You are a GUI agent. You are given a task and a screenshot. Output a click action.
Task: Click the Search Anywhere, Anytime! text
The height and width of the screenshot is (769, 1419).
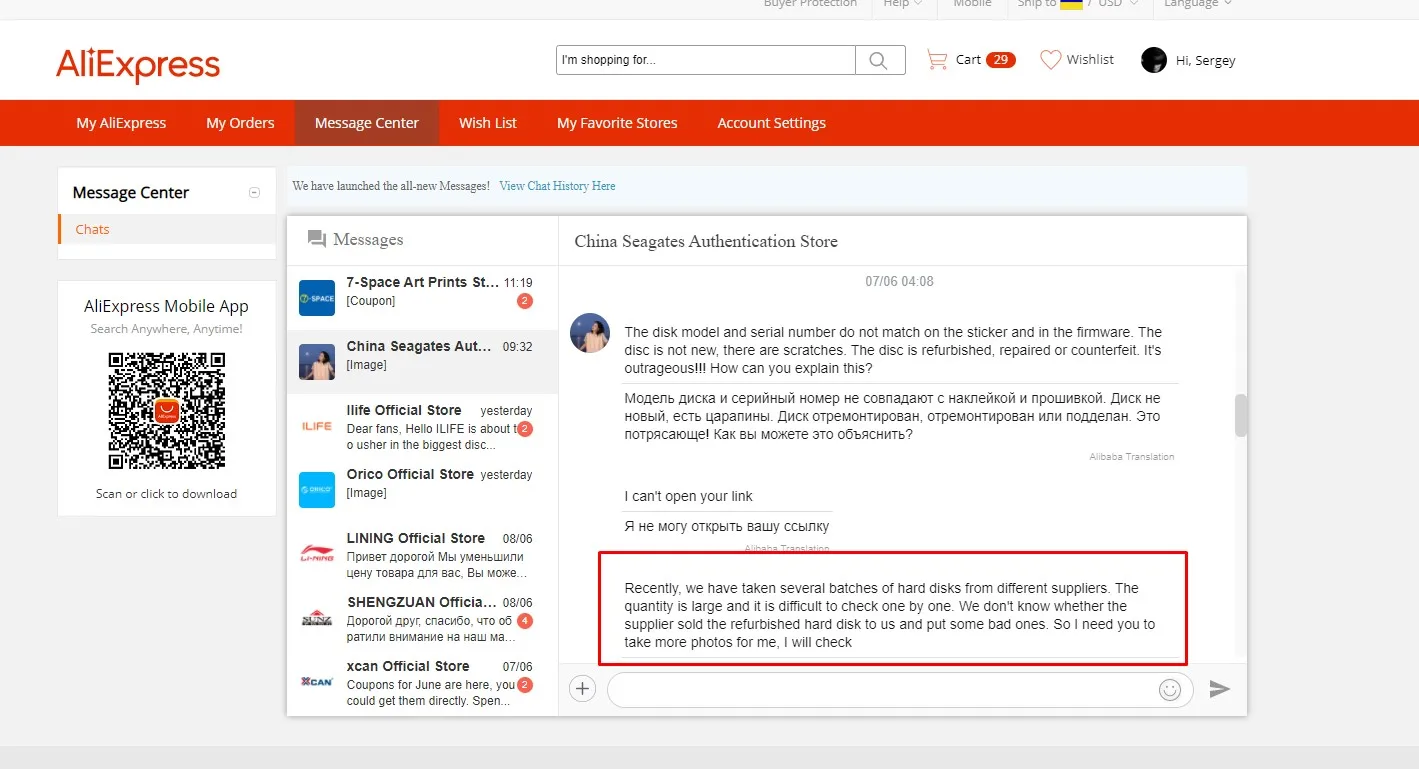tap(166, 329)
